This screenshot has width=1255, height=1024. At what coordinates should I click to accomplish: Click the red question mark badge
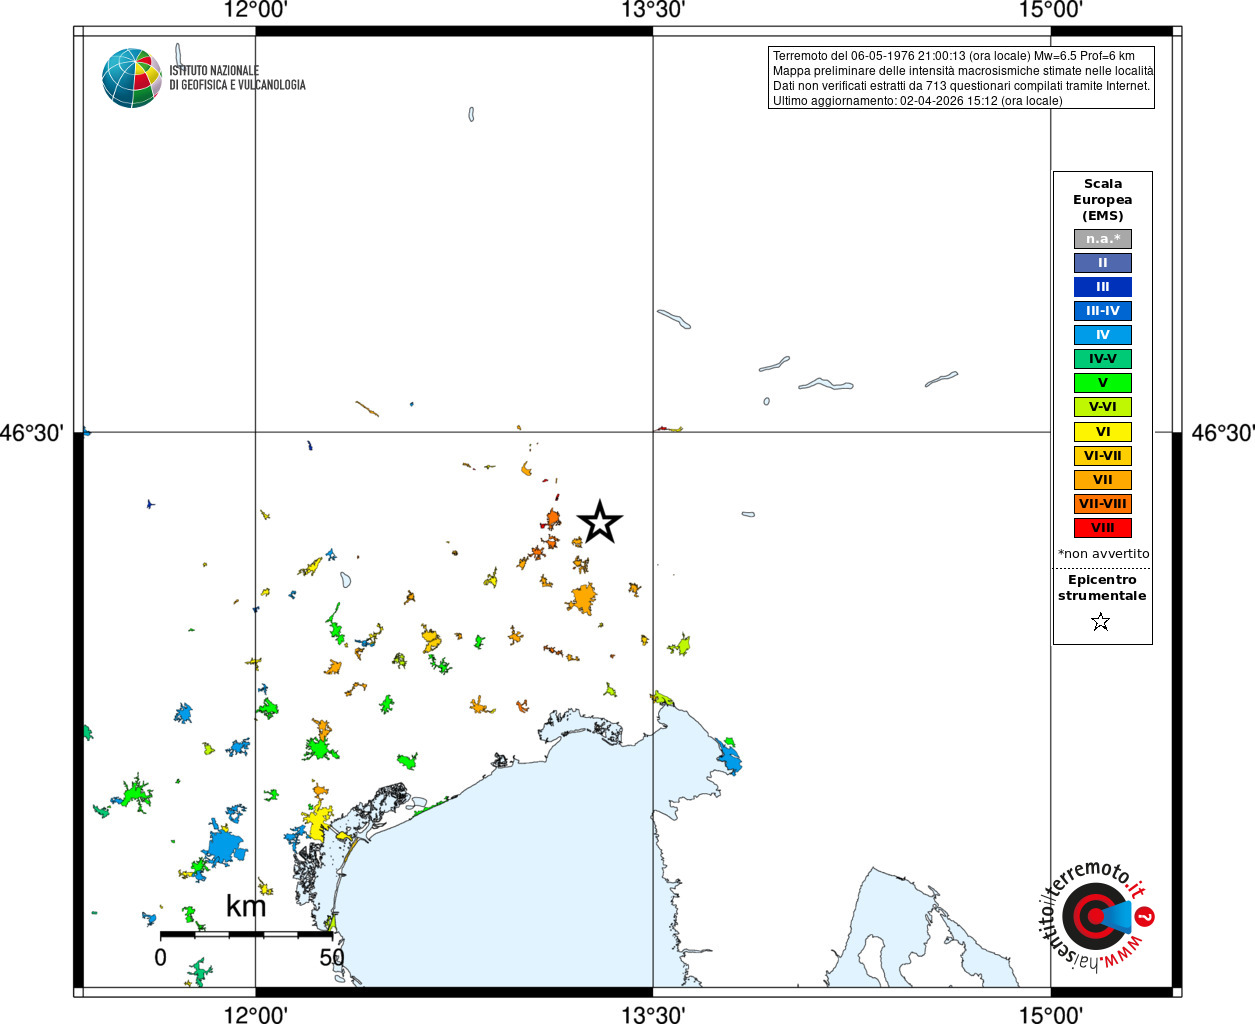point(1146,916)
